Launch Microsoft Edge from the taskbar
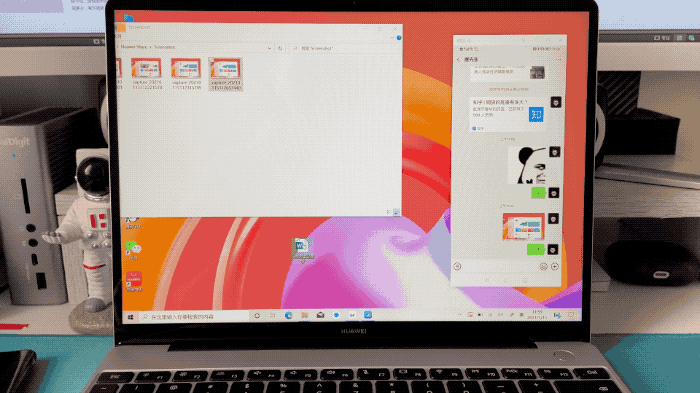 [x=288, y=315]
